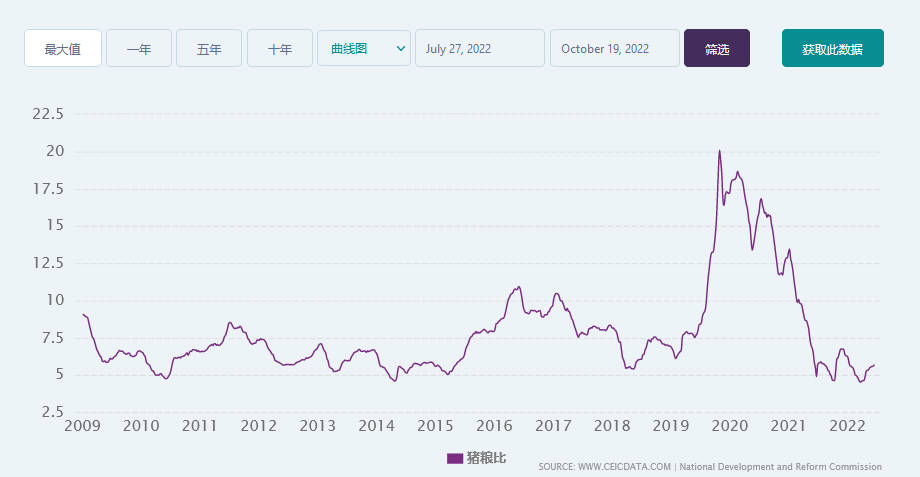Click the 2022 x-axis label
Viewport: 920px width, 477px height.
[847, 426]
